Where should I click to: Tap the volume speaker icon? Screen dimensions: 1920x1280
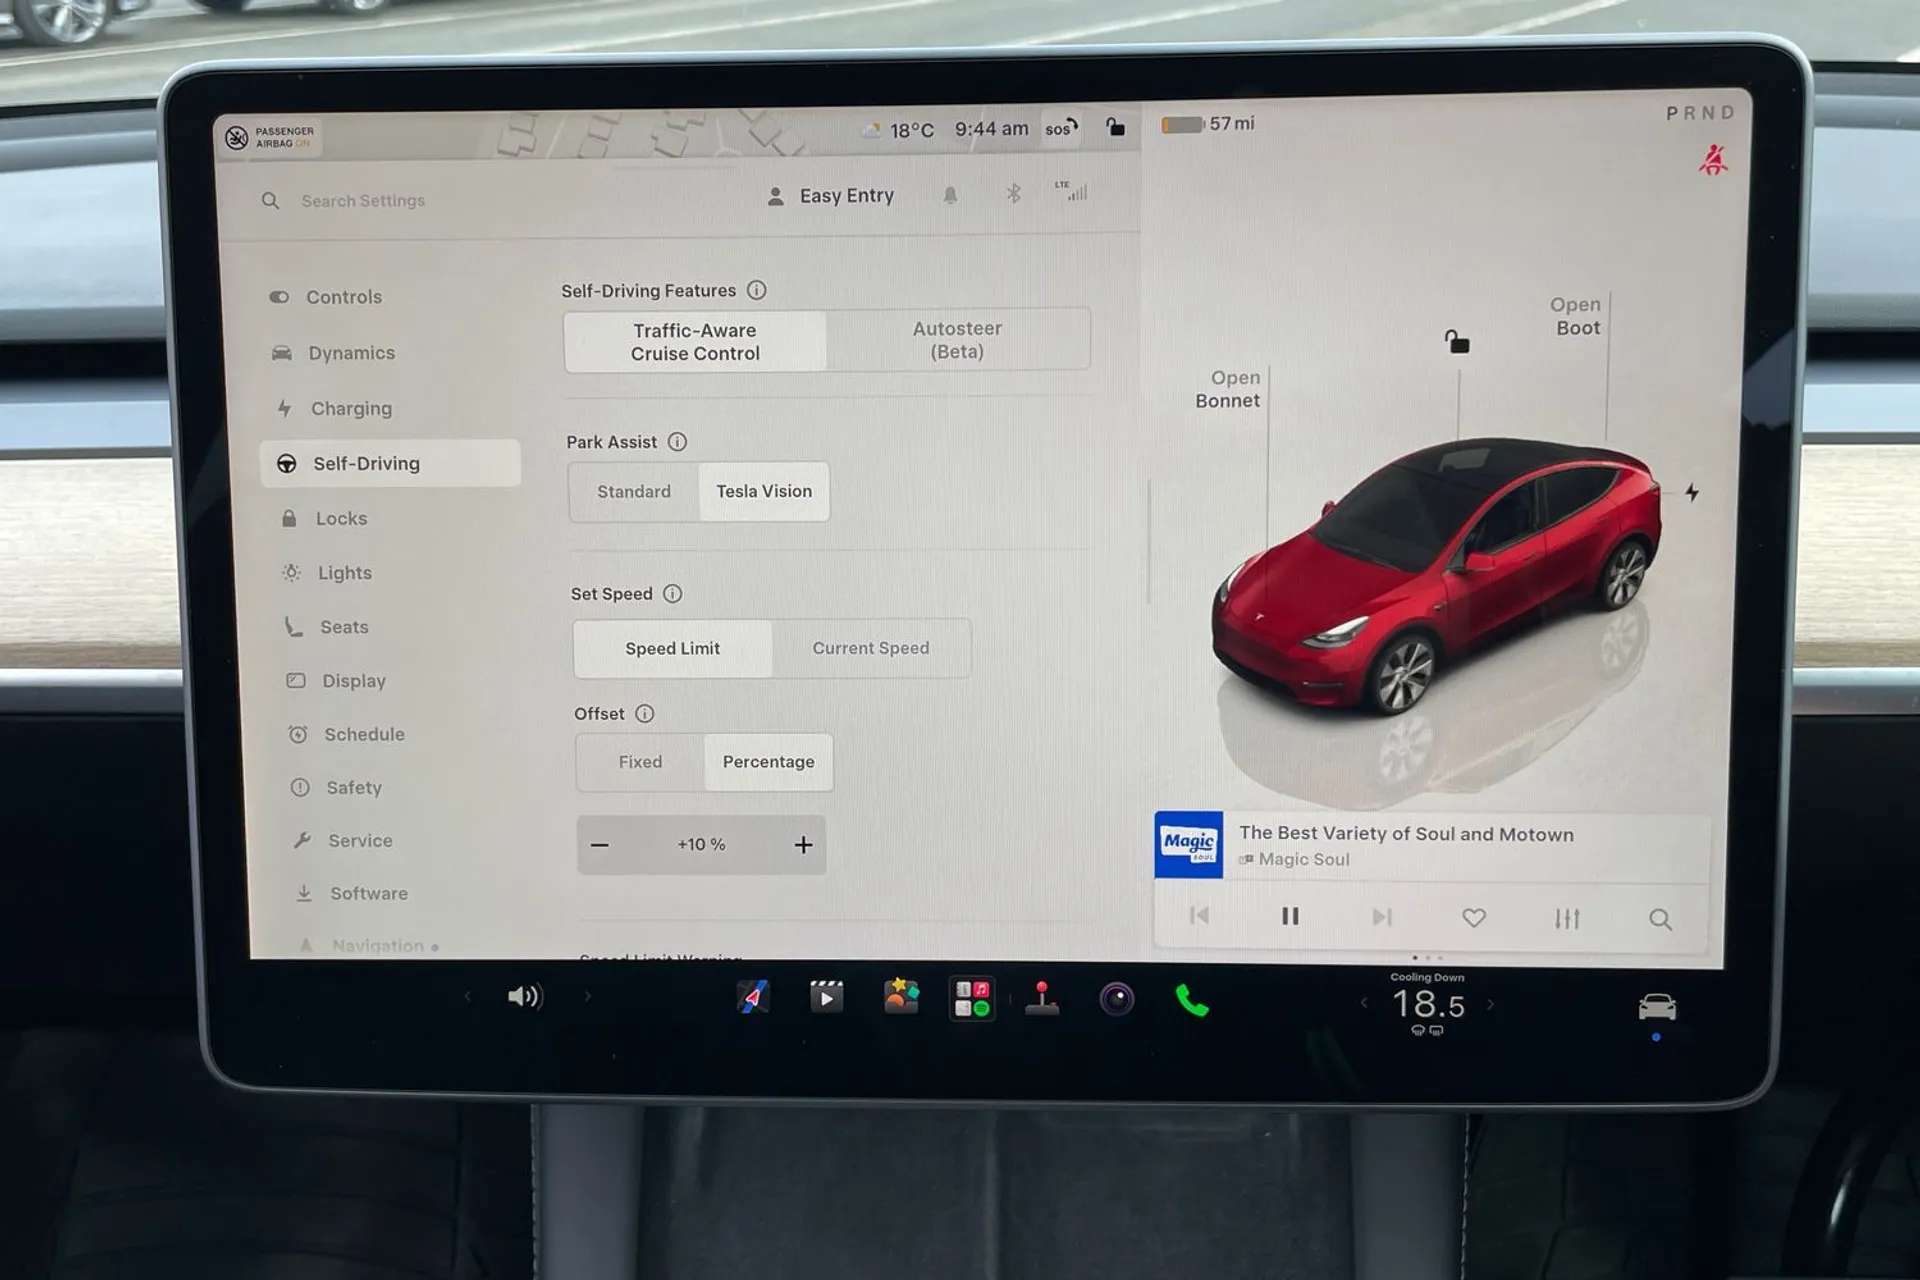(525, 996)
